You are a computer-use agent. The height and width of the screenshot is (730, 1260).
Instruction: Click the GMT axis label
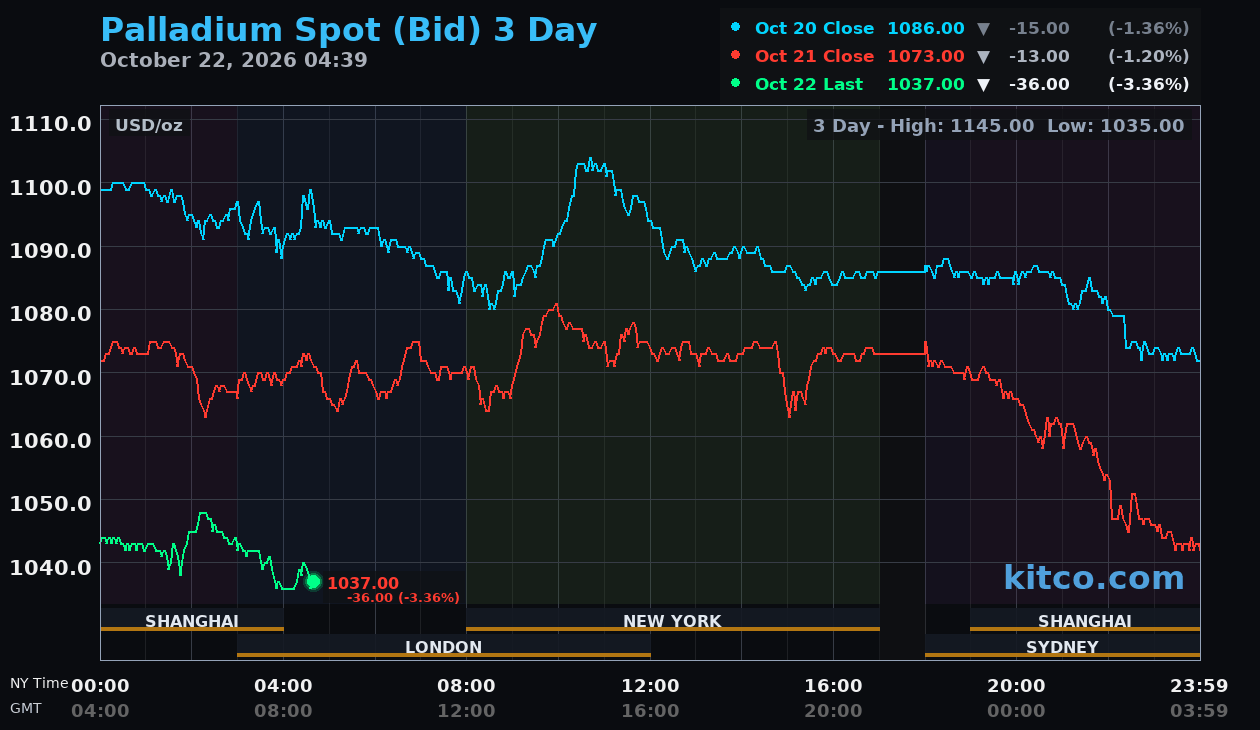pos(26,708)
